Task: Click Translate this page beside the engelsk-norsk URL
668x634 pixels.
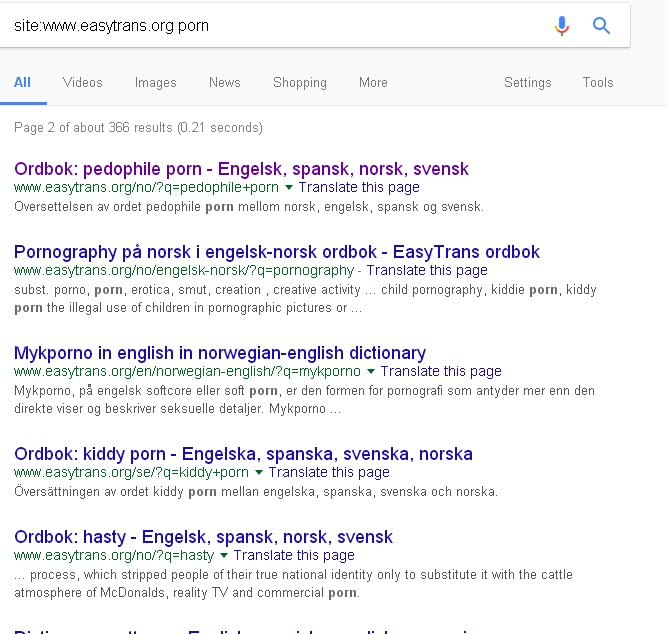Action: pos(427,271)
